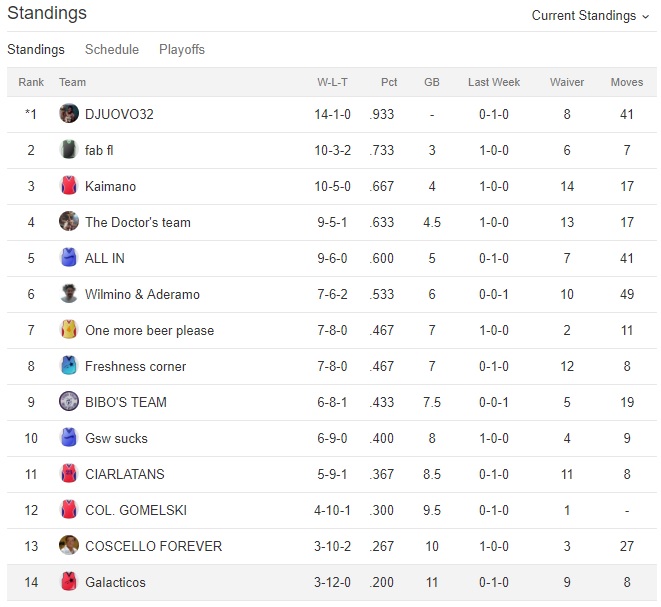Click fab fl team avatar icon
This screenshot has width=661, height=607.
click(x=69, y=150)
